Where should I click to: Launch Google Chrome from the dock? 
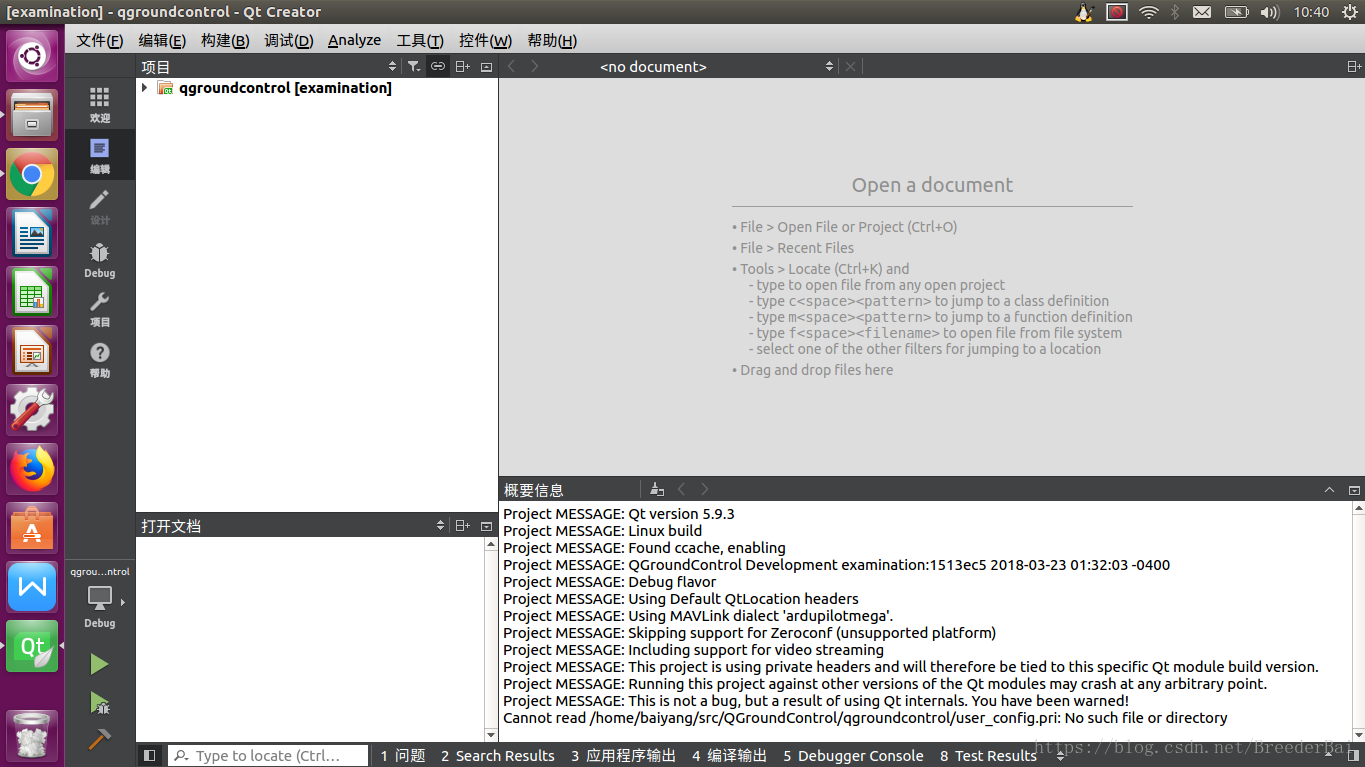click(x=33, y=175)
